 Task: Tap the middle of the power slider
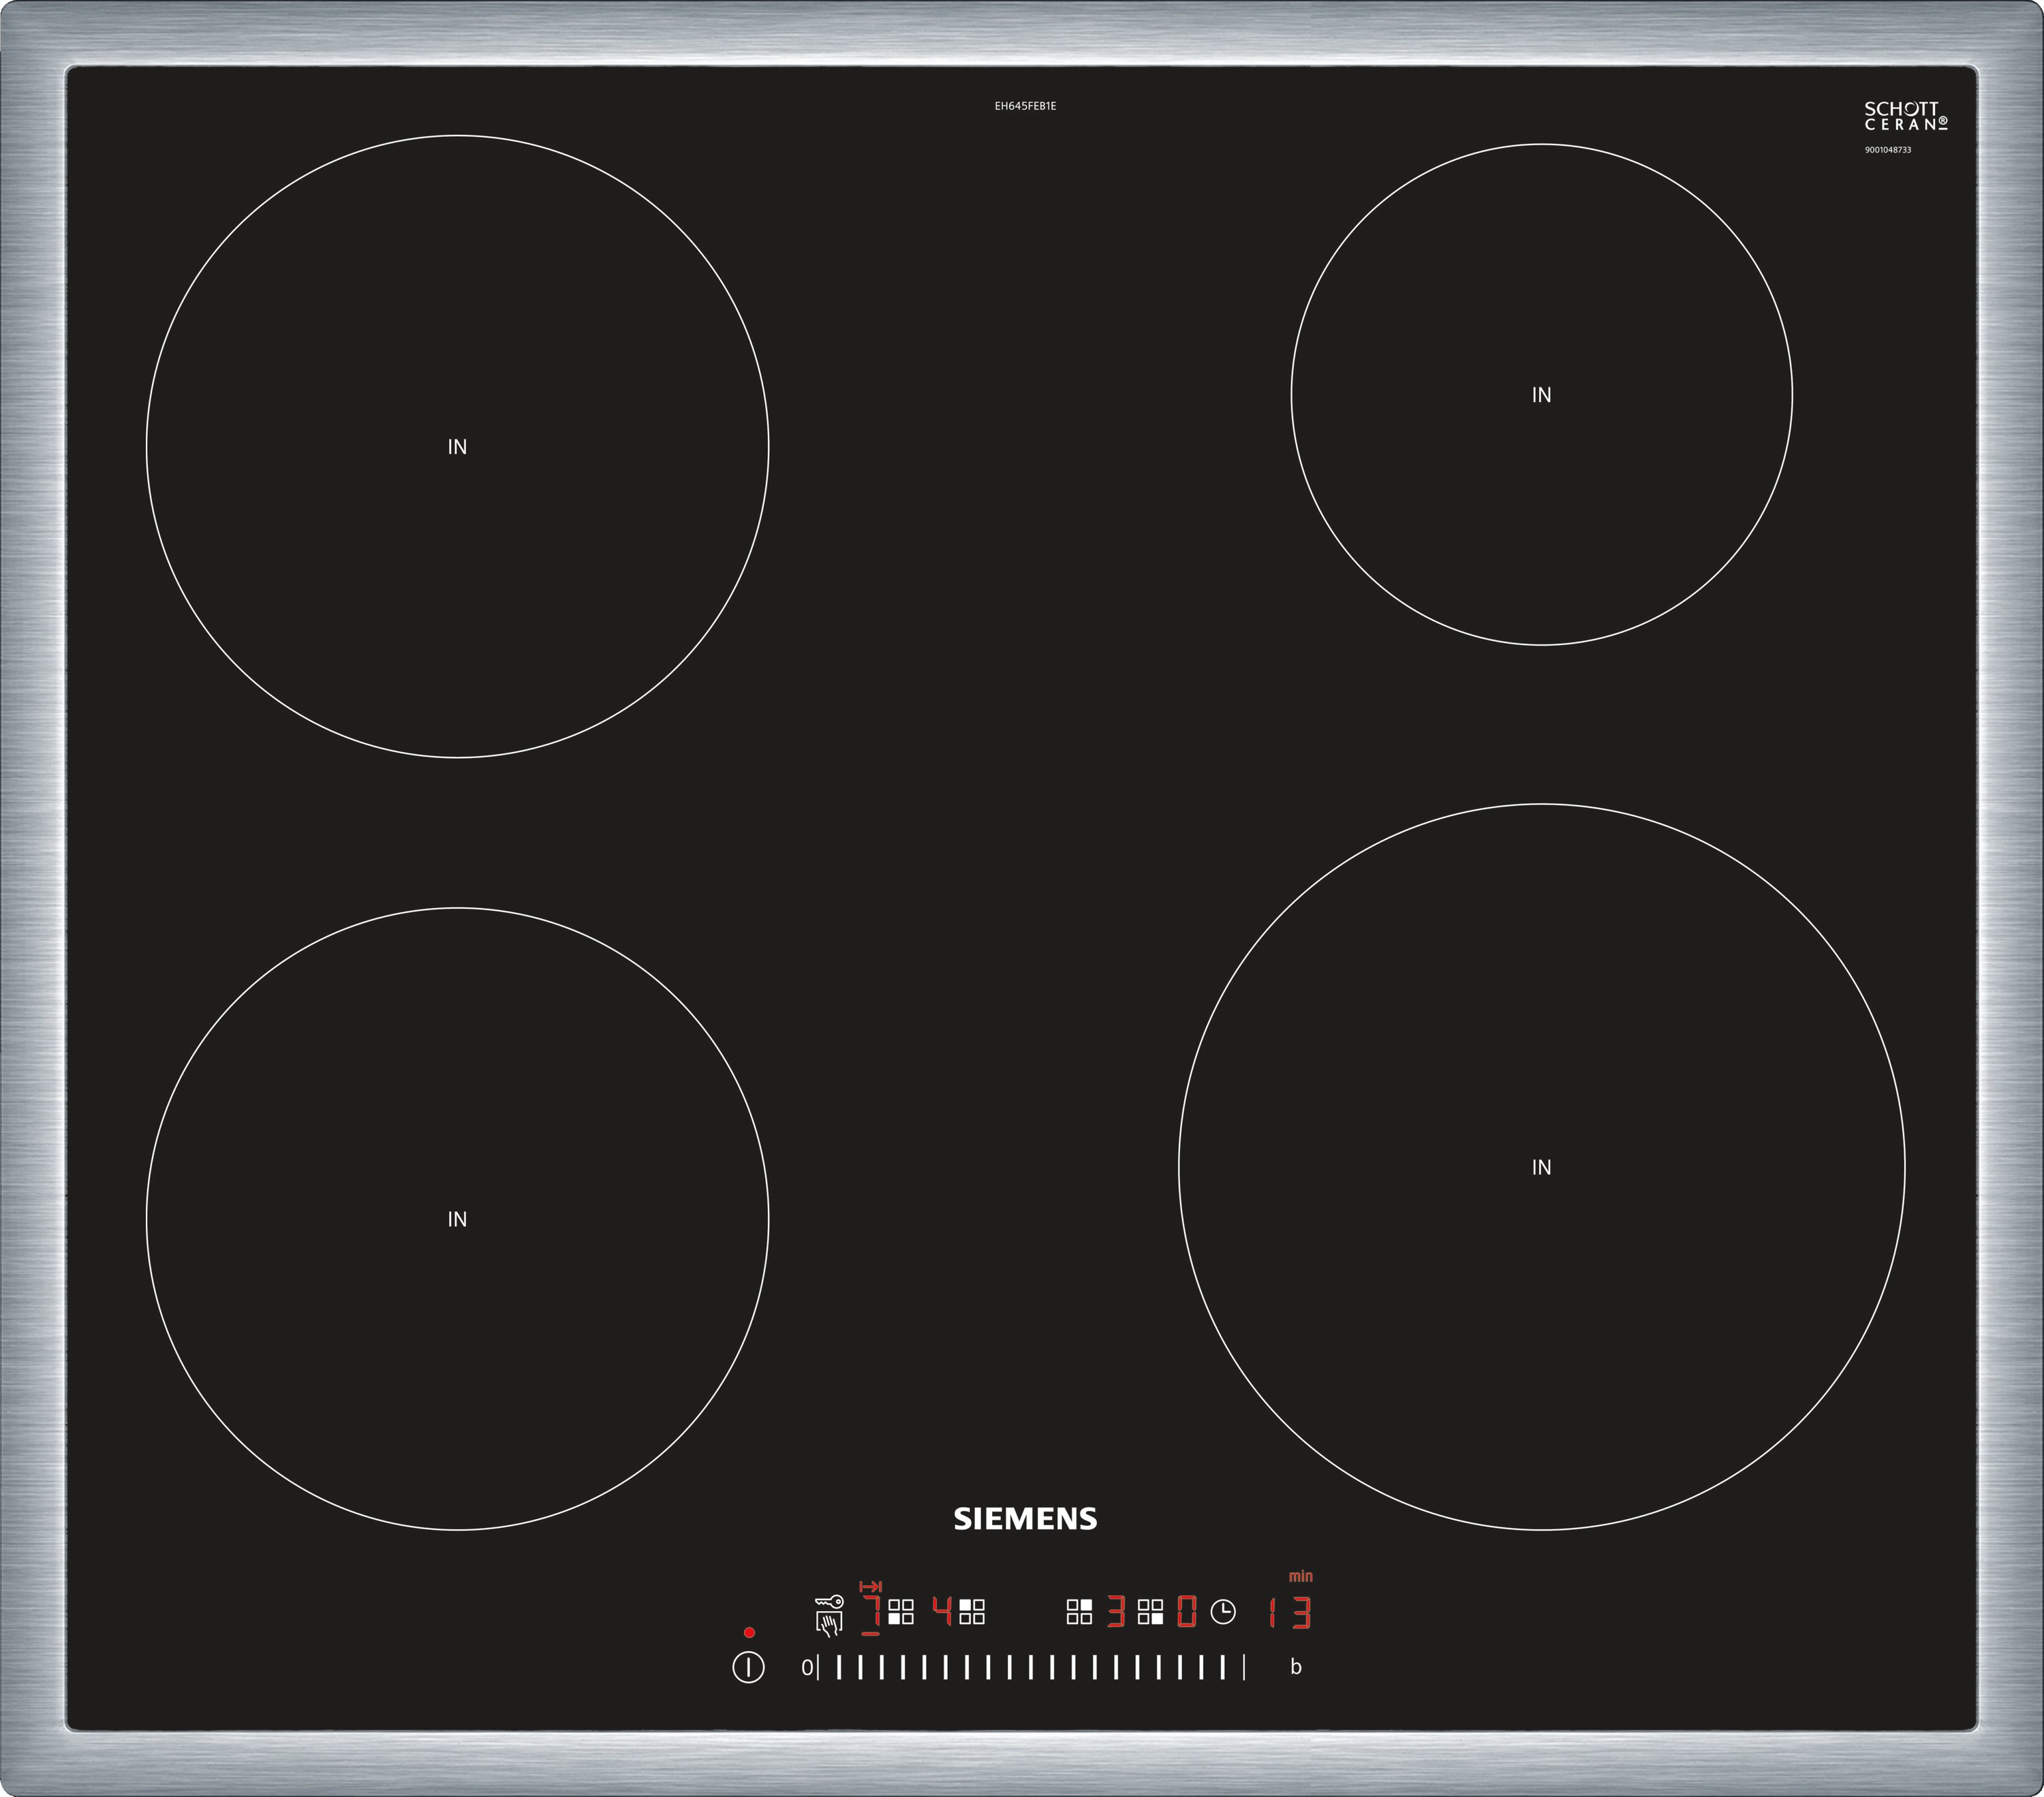[x=1031, y=1667]
